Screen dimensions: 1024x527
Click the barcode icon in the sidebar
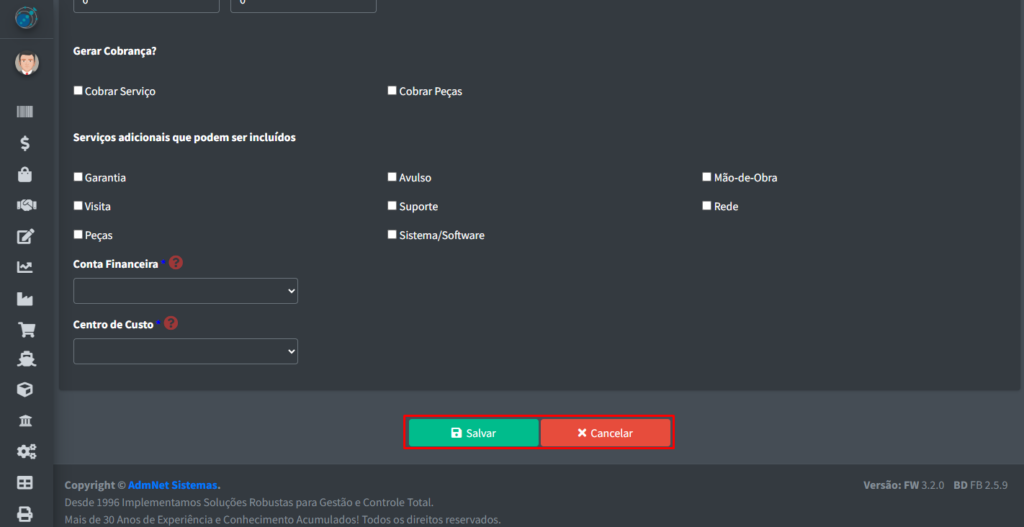click(25, 113)
